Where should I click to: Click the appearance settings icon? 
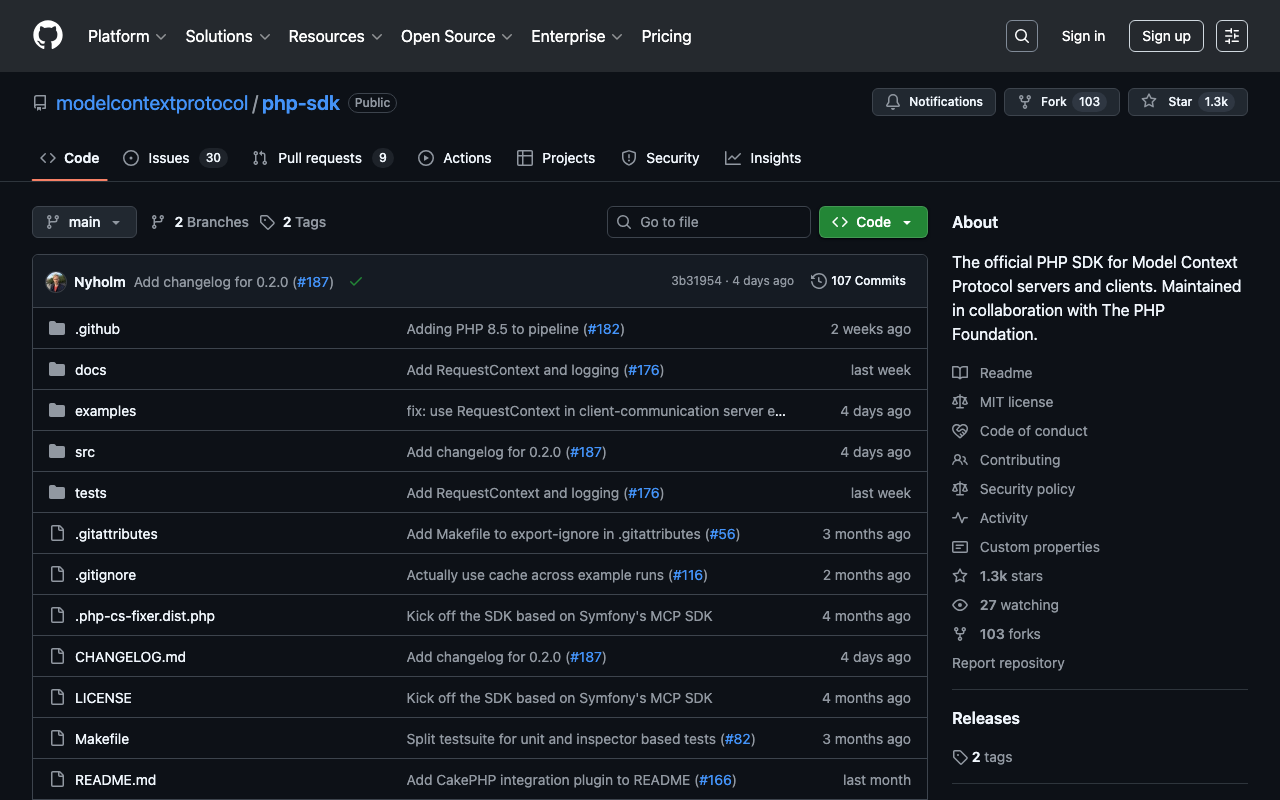tap(1231, 36)
